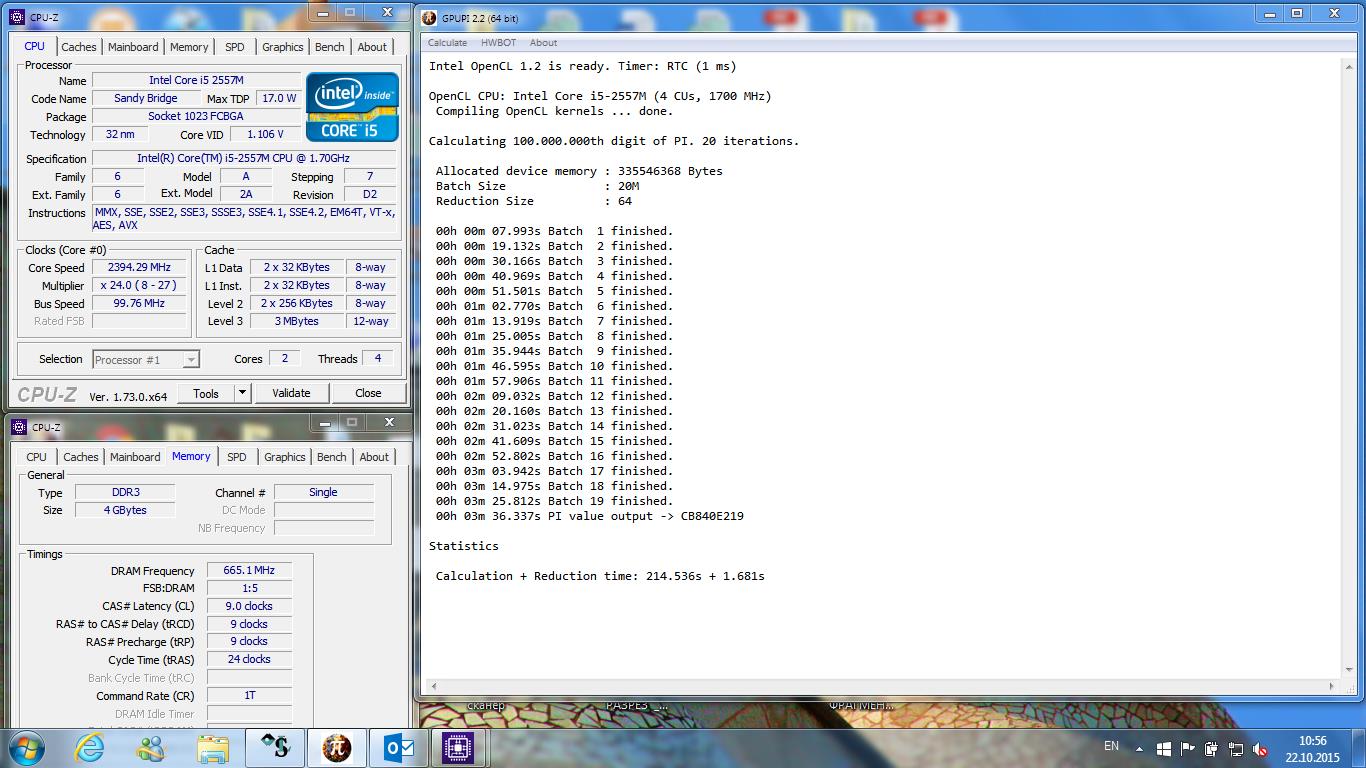Screen dimensions: 1366x768
Task: Open Bench tab in lower CPU-Z window
Action: [x=332, y=457]
